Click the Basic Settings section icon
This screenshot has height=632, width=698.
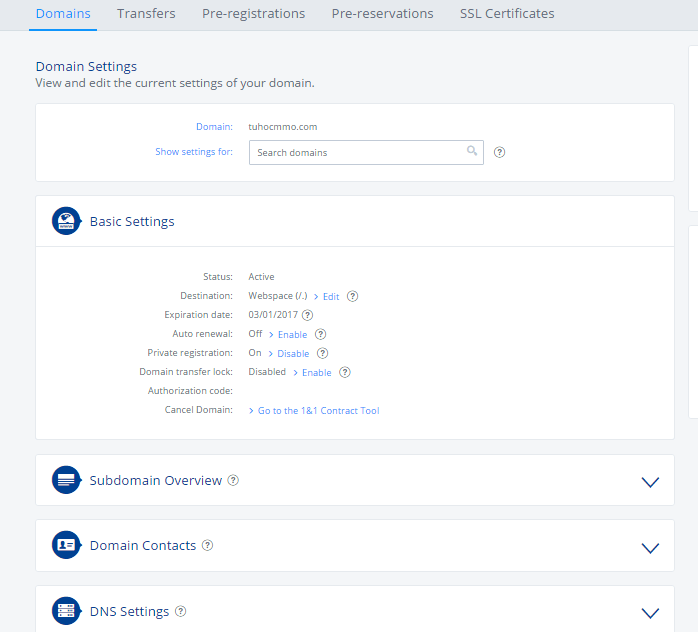tap(66, 221)
